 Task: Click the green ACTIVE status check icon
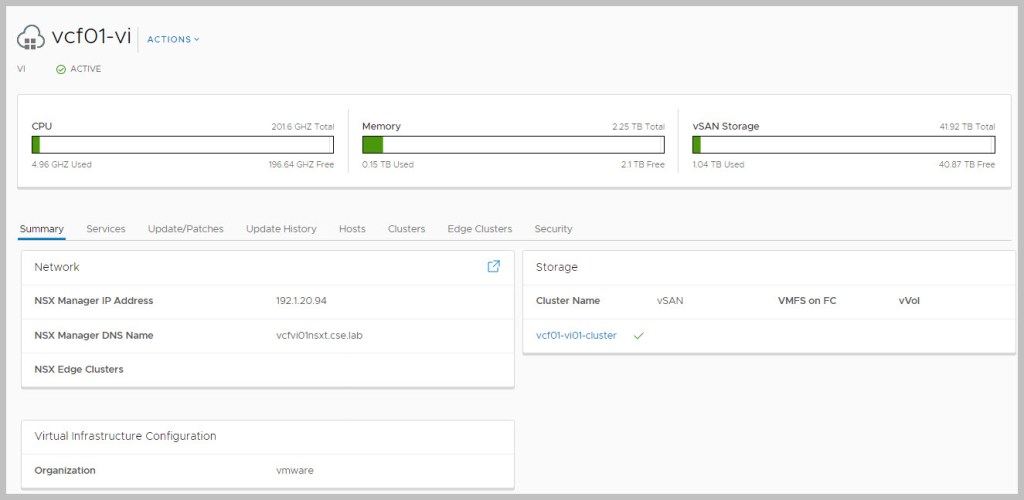click(61, 69)
